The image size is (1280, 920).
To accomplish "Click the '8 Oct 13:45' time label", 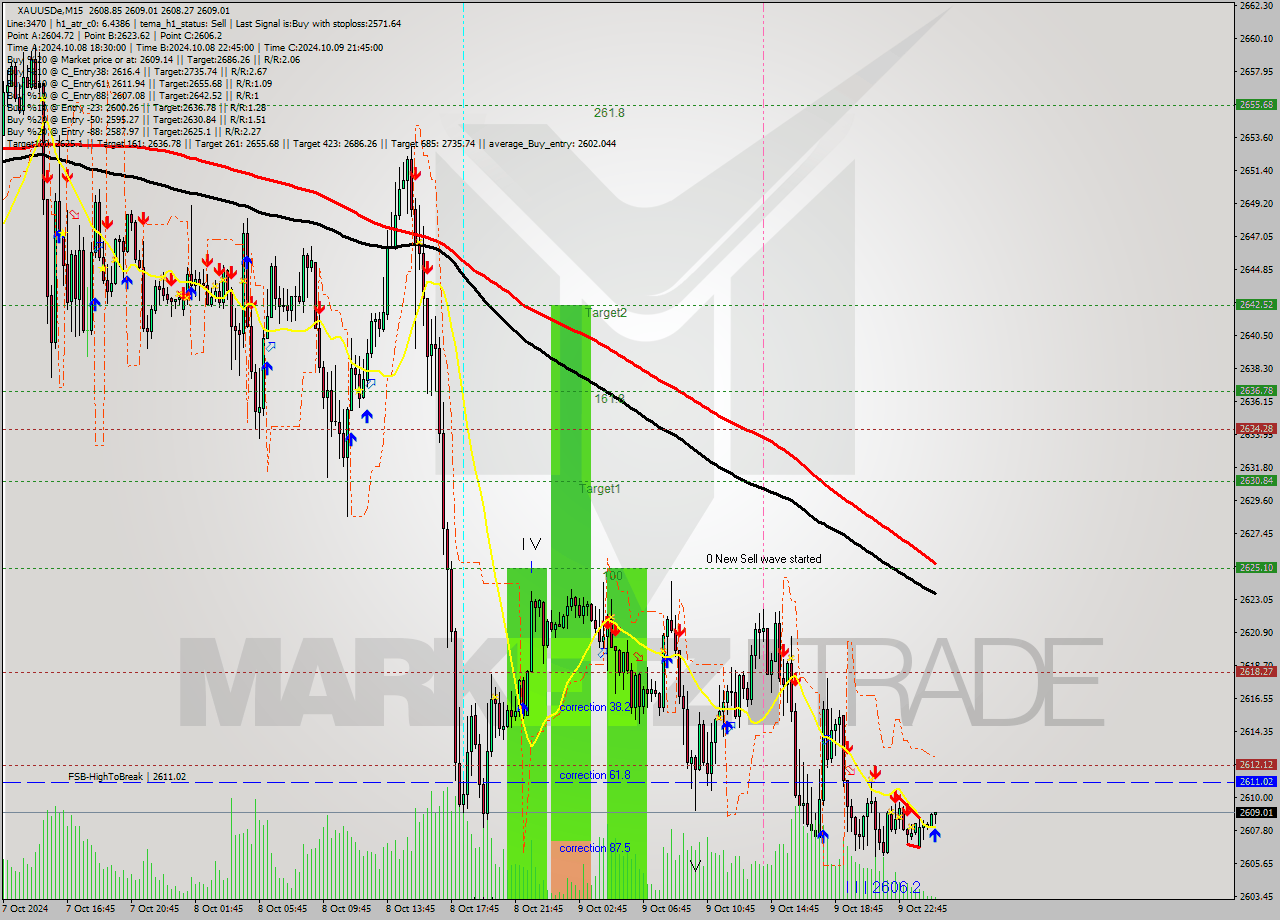I will click(x=410, y=909).
